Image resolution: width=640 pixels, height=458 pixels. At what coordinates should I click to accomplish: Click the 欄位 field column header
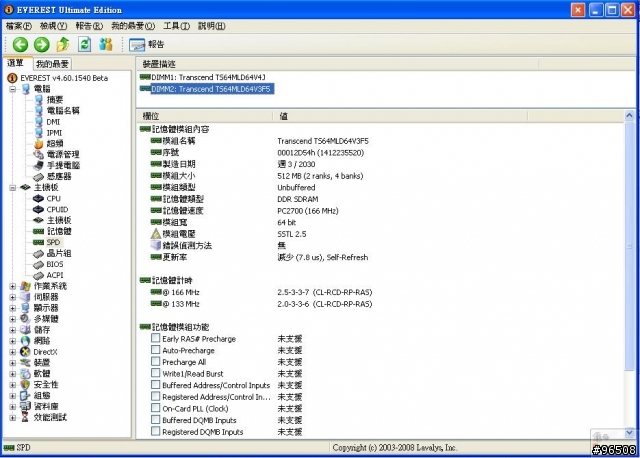click(205, 116)
